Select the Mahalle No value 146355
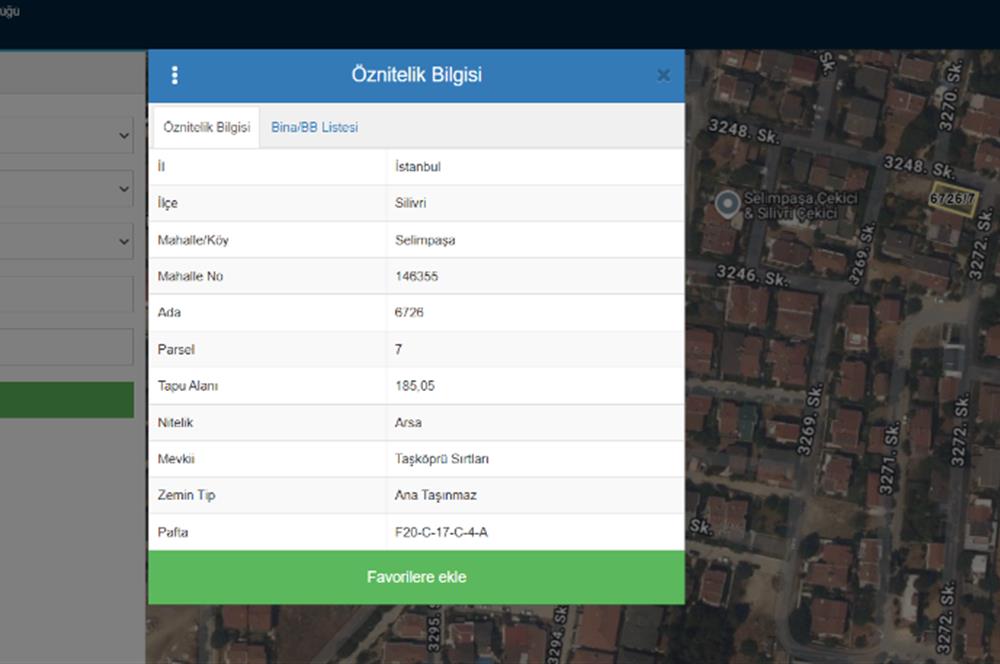1000x664 pixels. [x=416, y=277]
